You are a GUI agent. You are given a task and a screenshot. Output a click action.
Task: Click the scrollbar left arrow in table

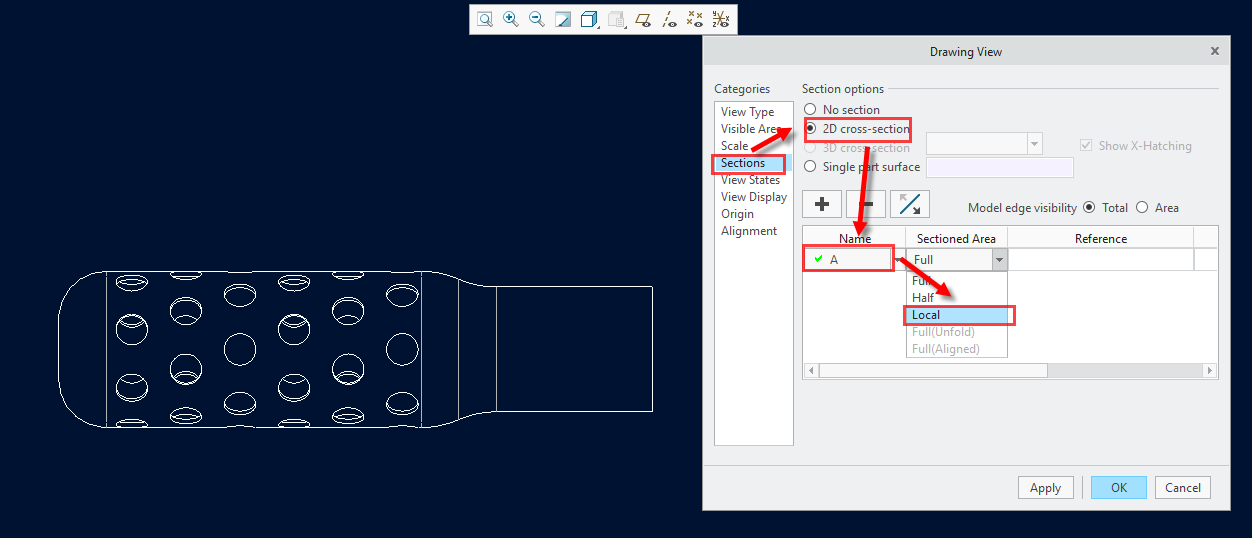(810, 370)
